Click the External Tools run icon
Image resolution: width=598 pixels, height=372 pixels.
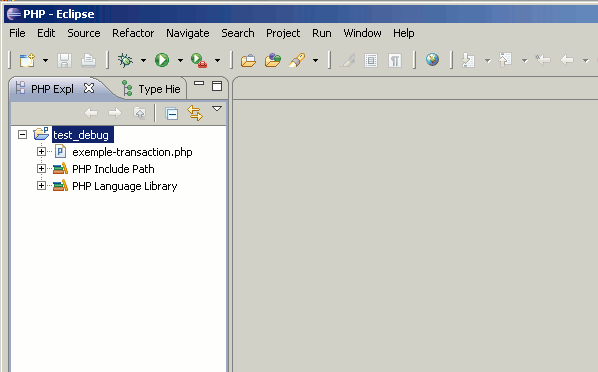pos(199,60)
